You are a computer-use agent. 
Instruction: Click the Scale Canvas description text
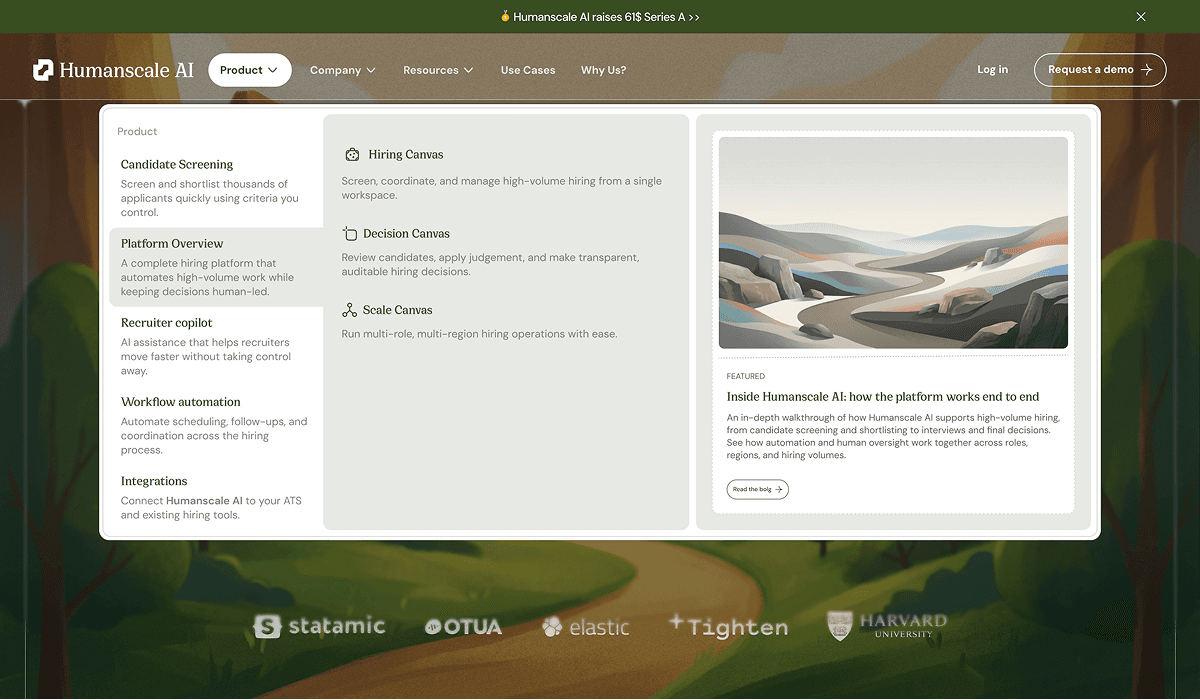[479, 334]
